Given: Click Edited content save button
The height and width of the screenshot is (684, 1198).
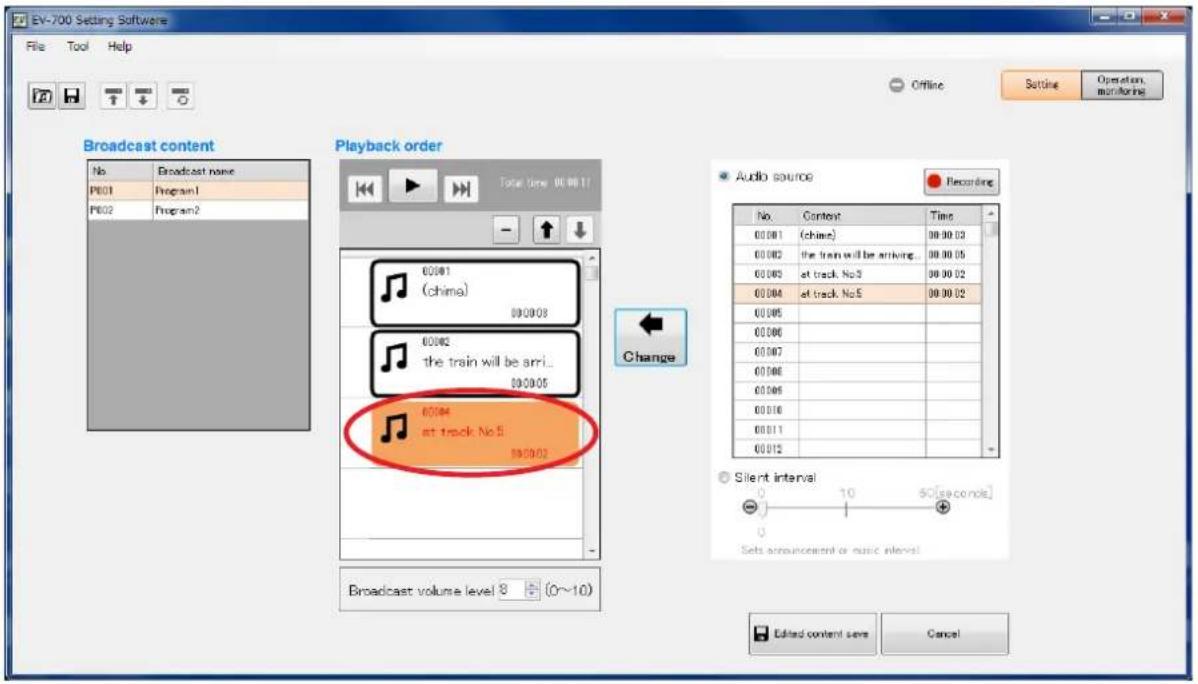Looking at the screenshot, I should point(812,634).
